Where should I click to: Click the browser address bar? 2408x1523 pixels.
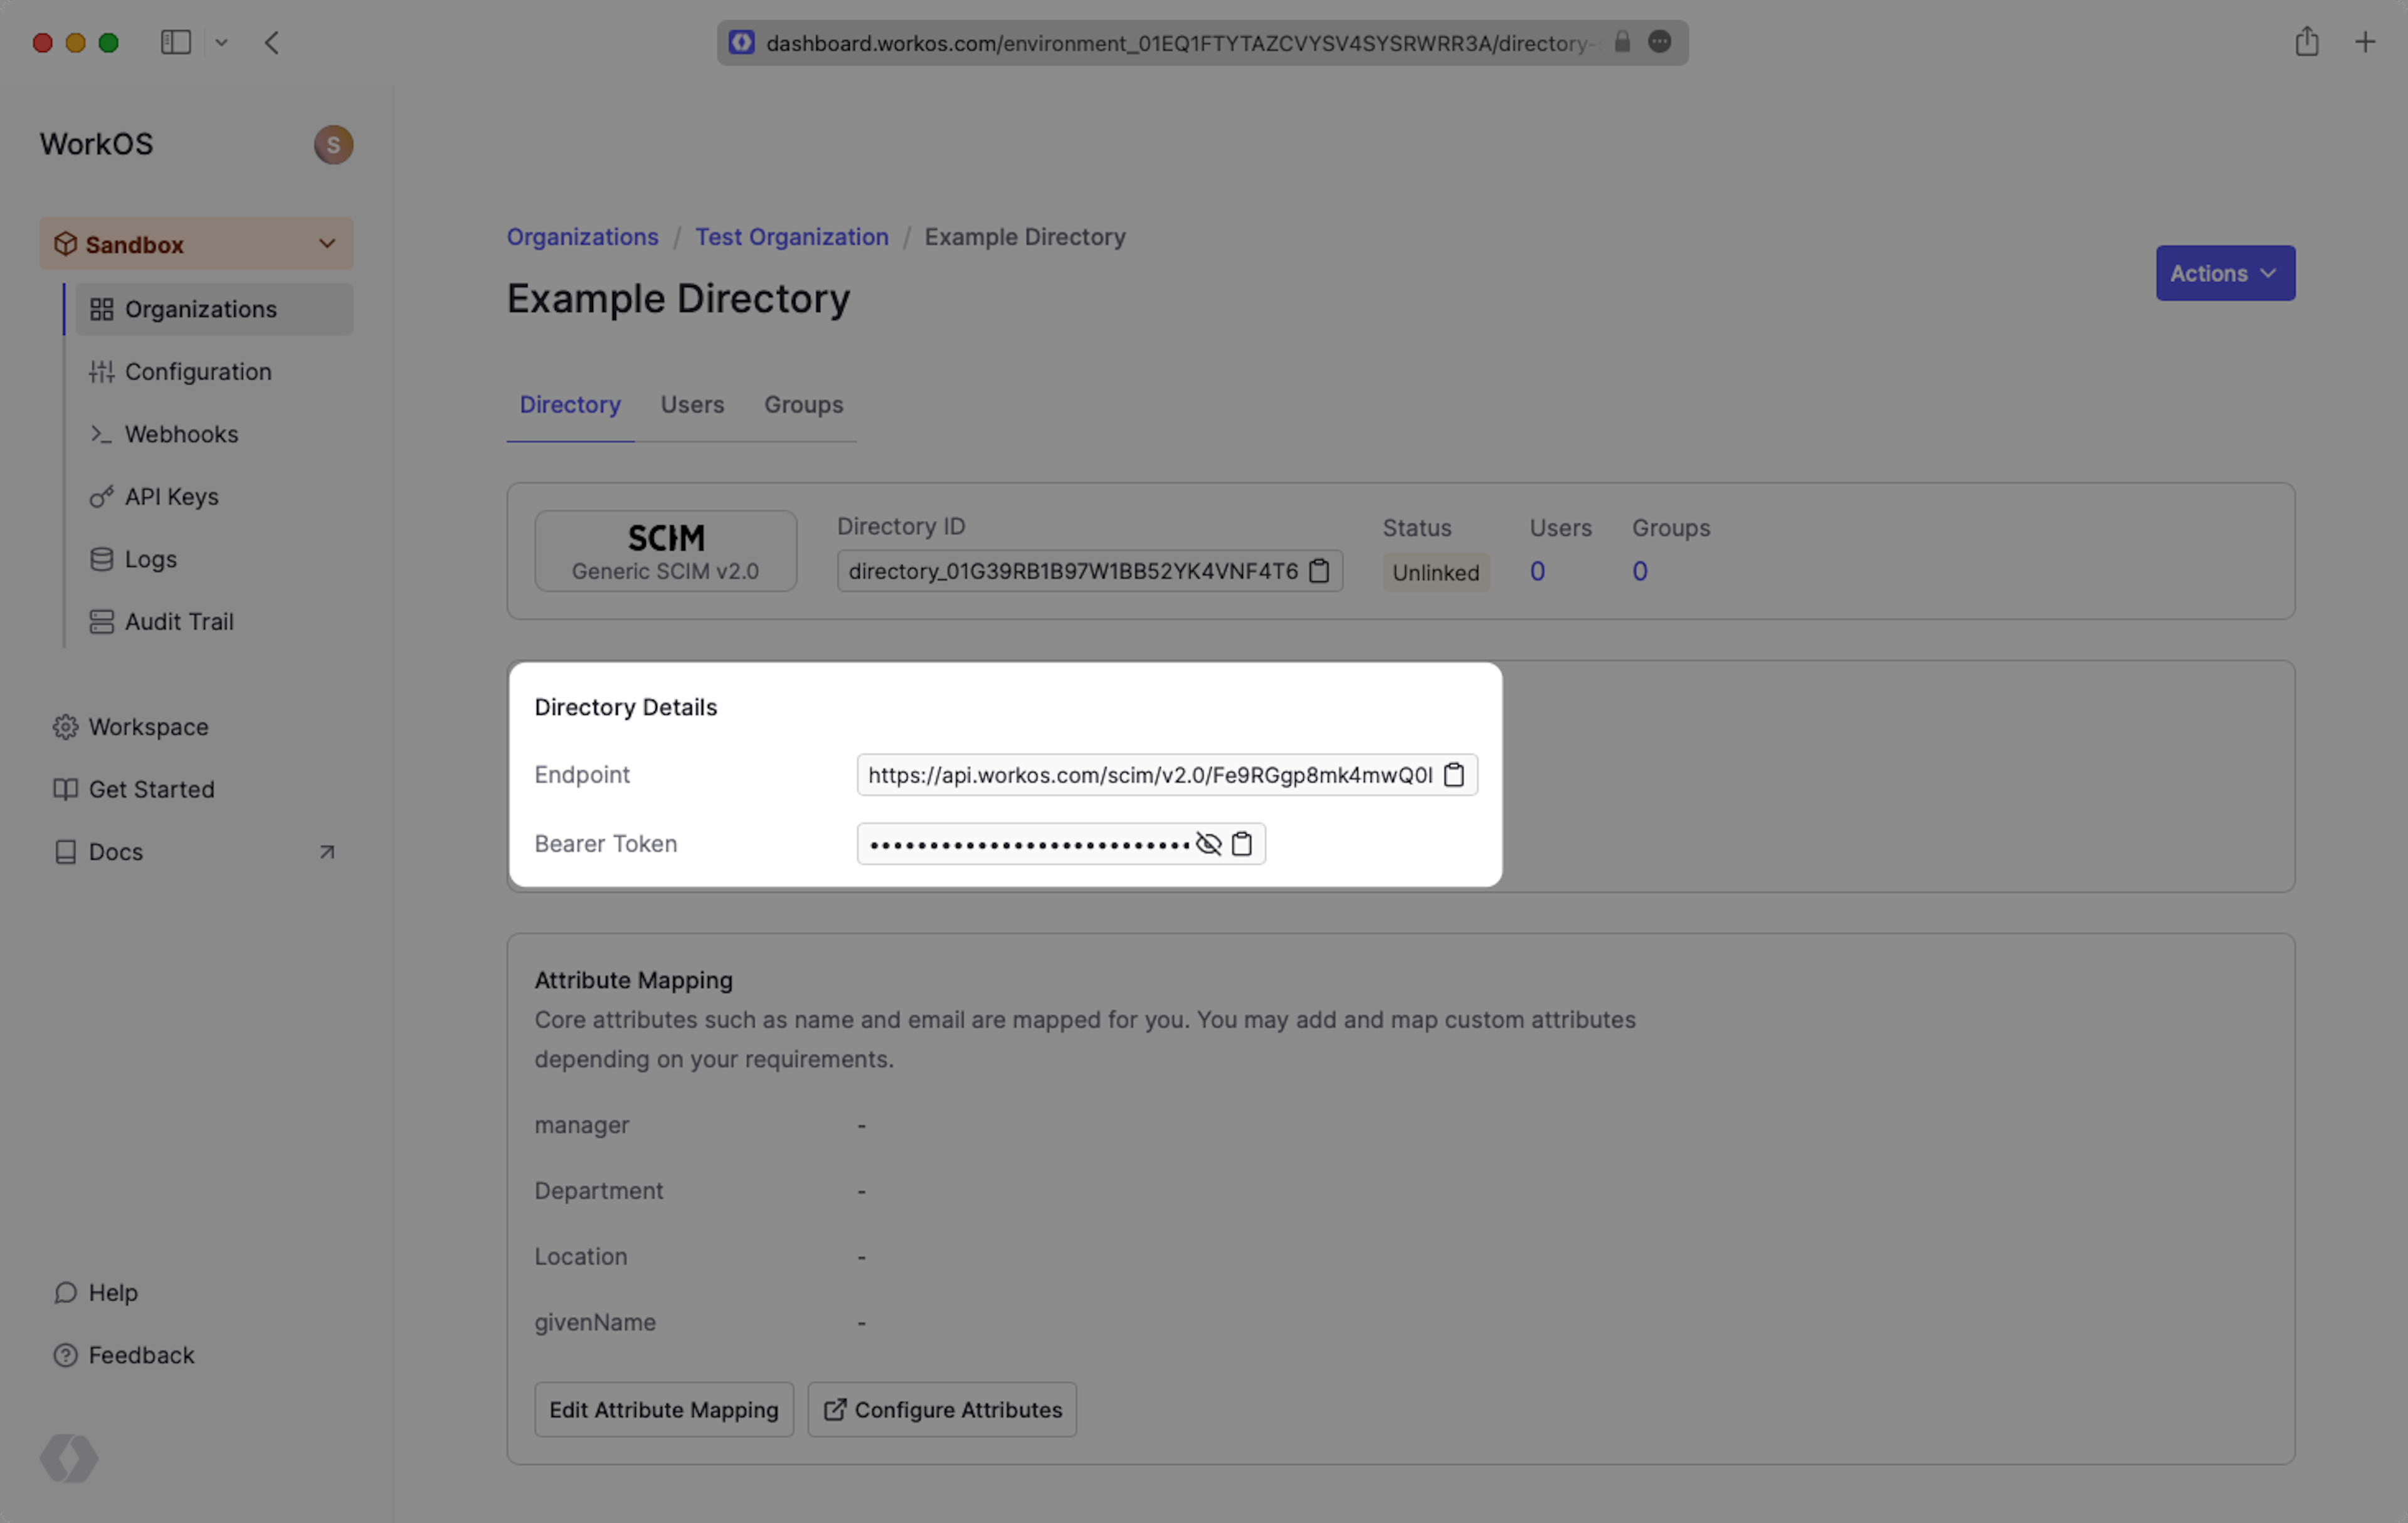tap(1180, 43)
